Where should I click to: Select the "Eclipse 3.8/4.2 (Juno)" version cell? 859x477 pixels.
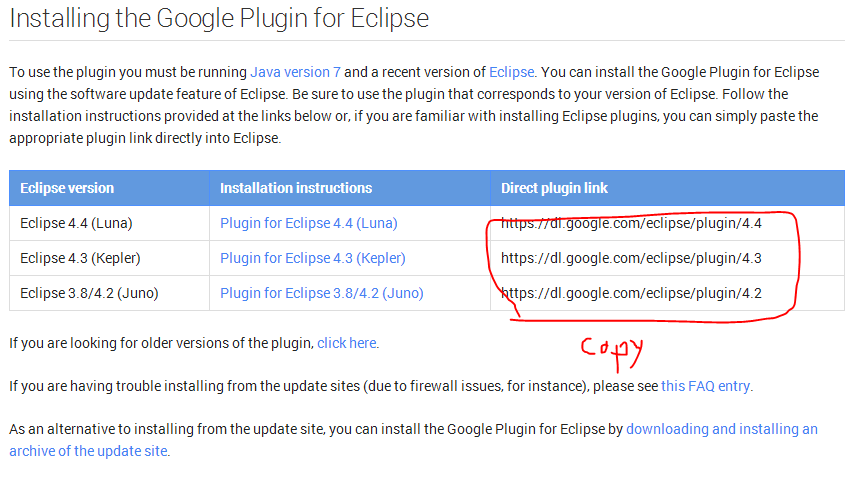pyautogui.click(x=89, y=293)
